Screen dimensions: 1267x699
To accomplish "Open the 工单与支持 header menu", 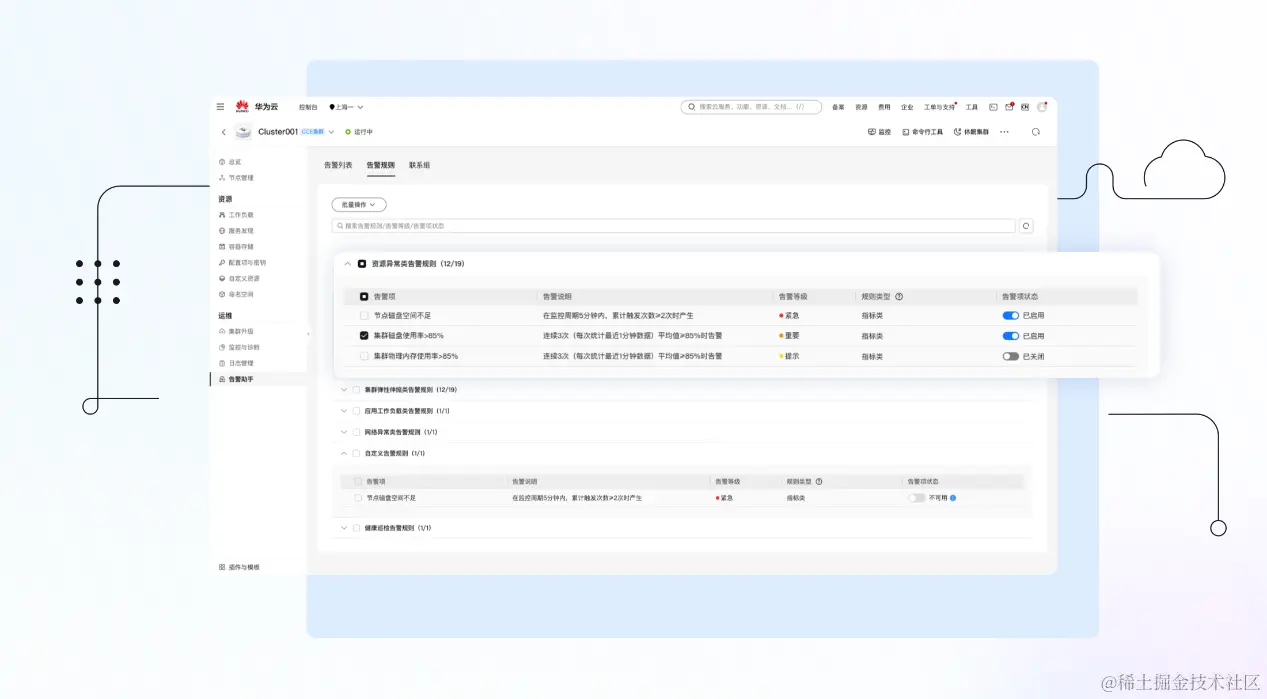I will (x=939, y=107).
